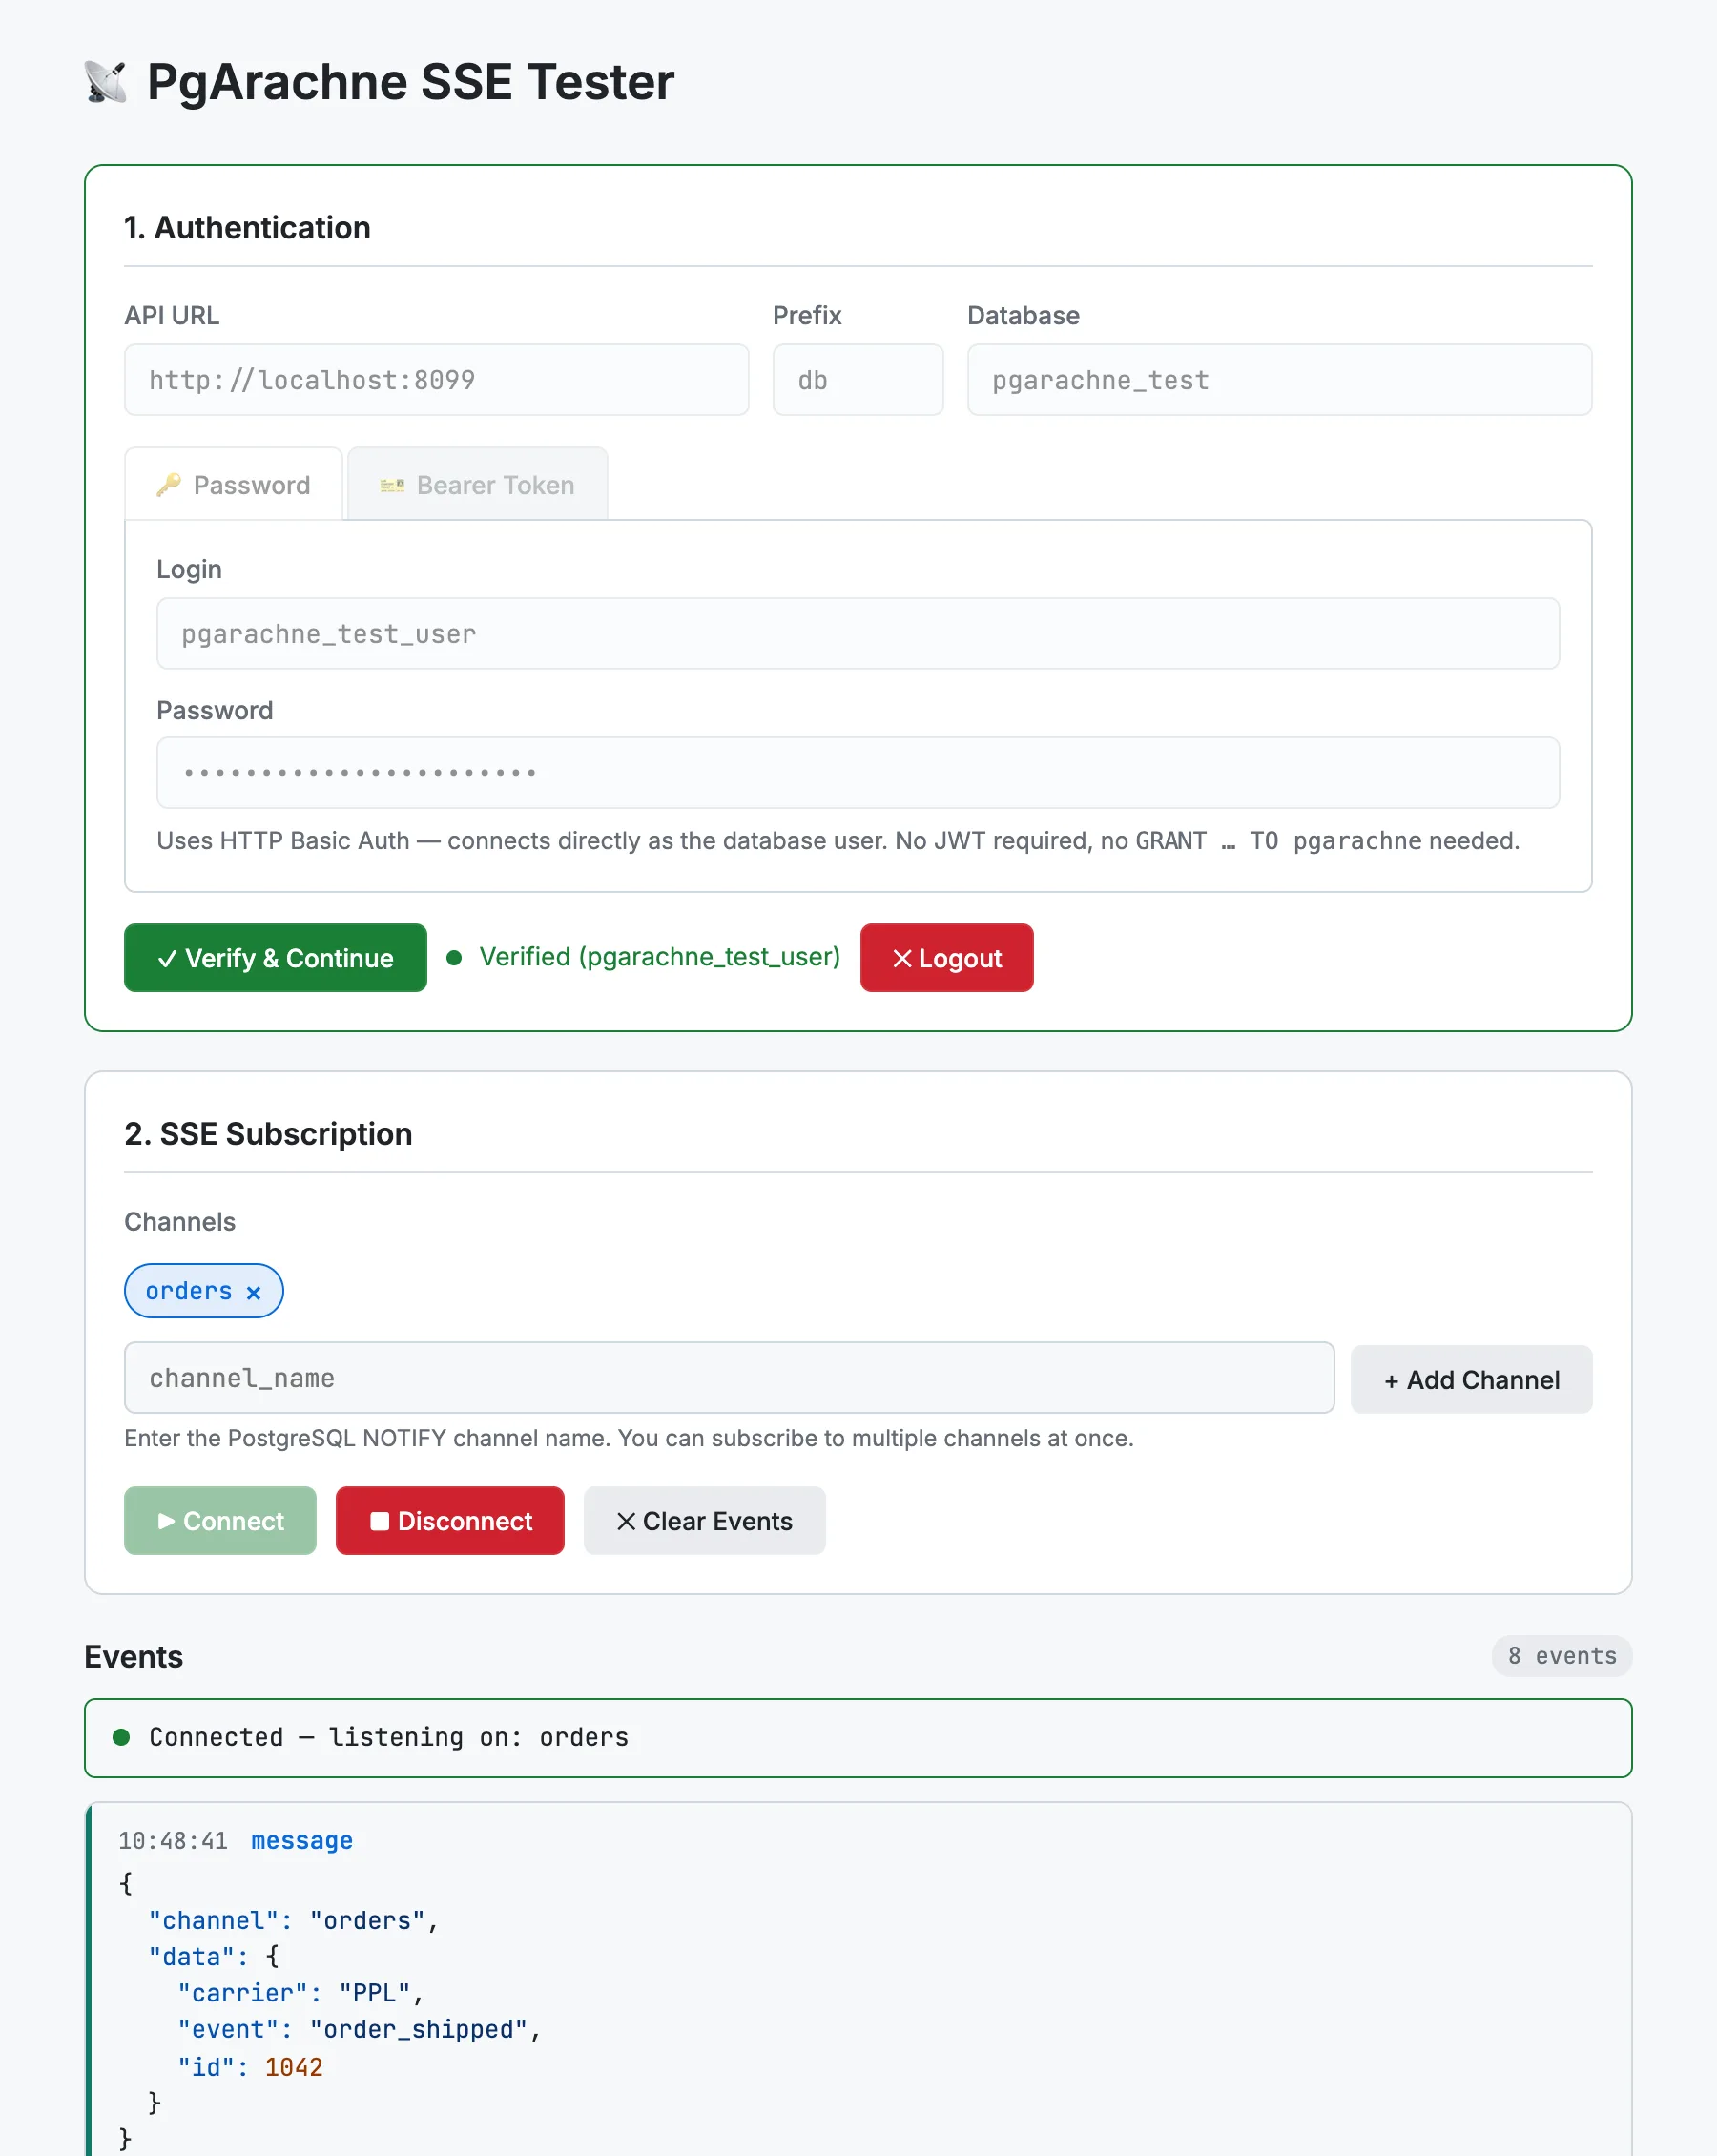Focus the Prefix field
The image size is (1717, 2156).
pyautogui.click(x=858, y=380)
